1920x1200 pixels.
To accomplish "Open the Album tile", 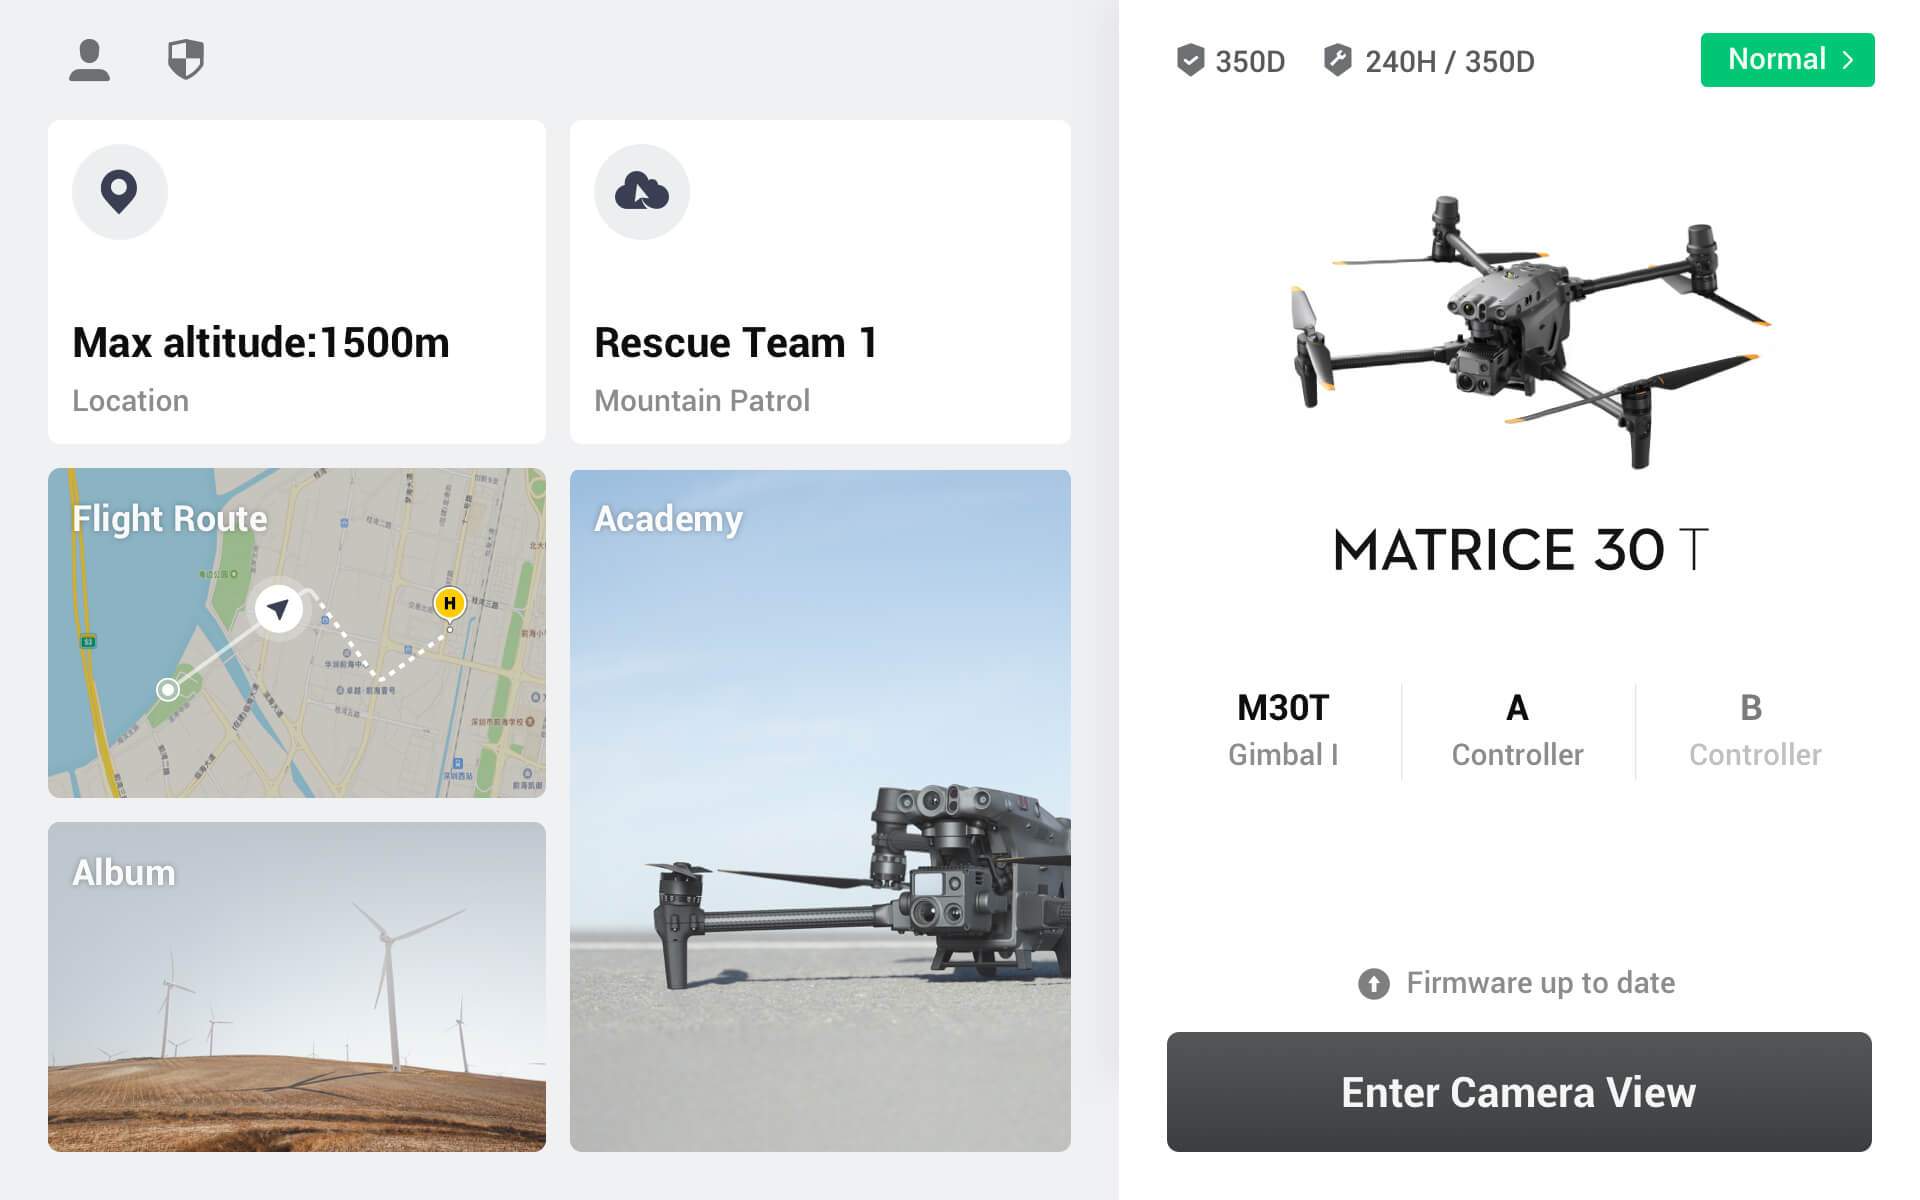I will pos(297,987).
